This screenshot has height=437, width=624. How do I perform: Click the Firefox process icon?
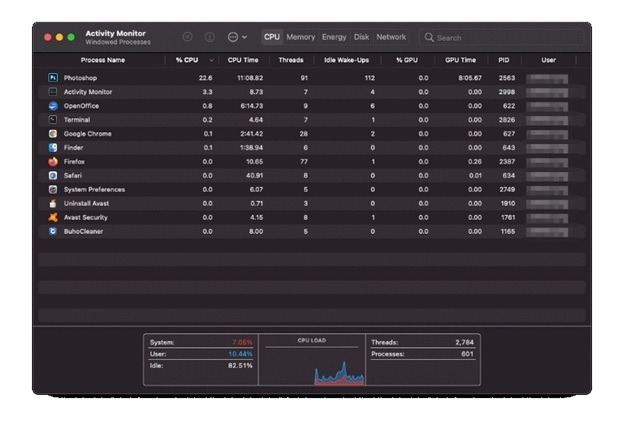pyautogui.click(x=53, y=162)
